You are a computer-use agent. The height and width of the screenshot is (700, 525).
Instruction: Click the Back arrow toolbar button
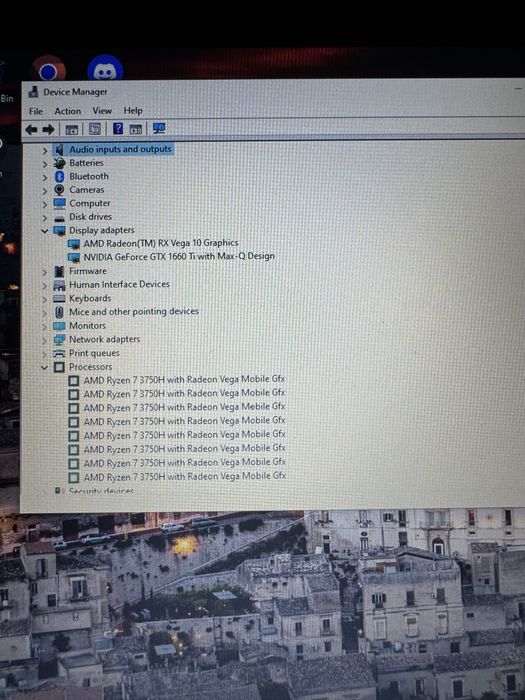[31, 129]
